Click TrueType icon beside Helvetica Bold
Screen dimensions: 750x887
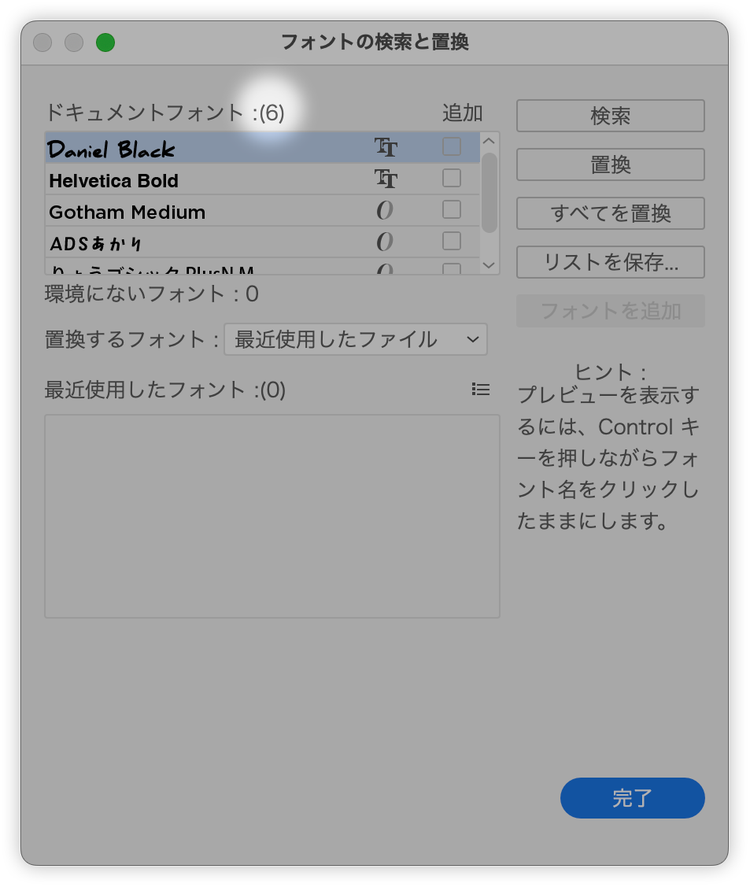tap(385, 179)
